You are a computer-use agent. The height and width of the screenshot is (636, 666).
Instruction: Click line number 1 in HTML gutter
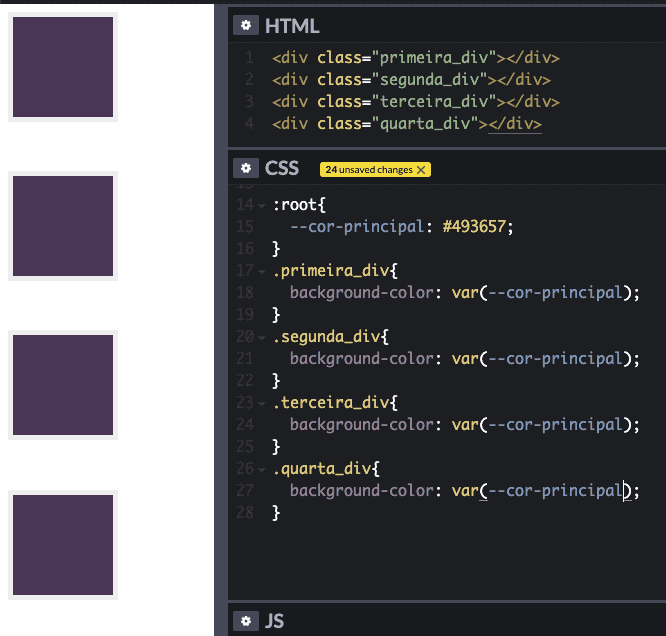click(x=249, y=58)
